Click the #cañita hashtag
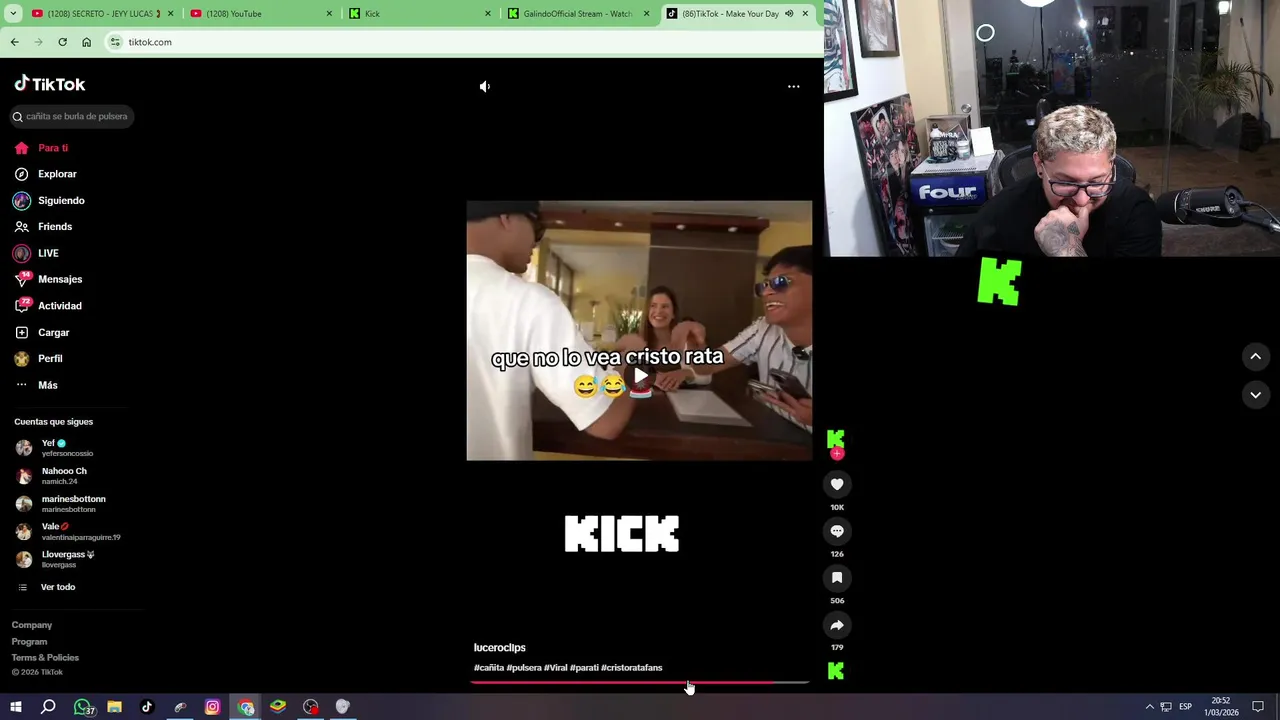 click(489, 668)
